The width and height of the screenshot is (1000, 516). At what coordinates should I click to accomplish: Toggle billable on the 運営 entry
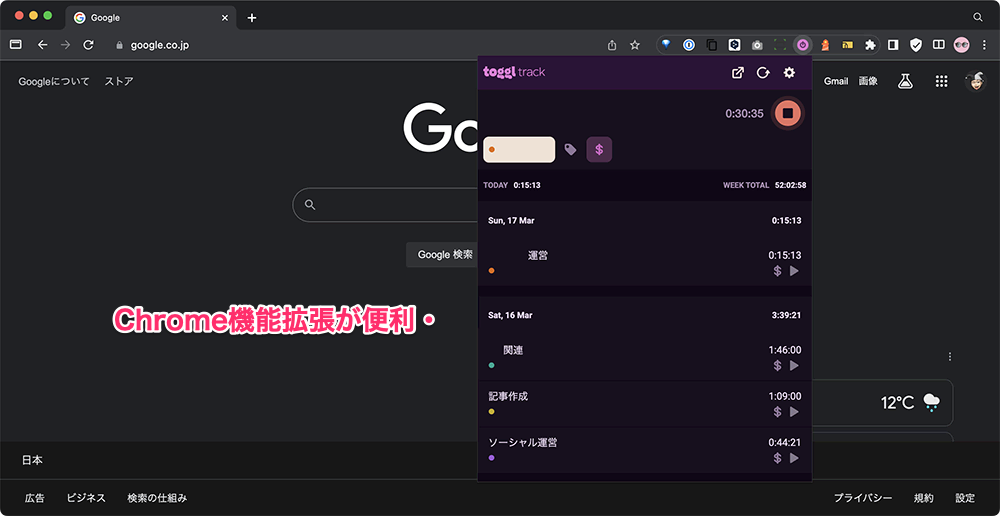click(x=777, y=271)
